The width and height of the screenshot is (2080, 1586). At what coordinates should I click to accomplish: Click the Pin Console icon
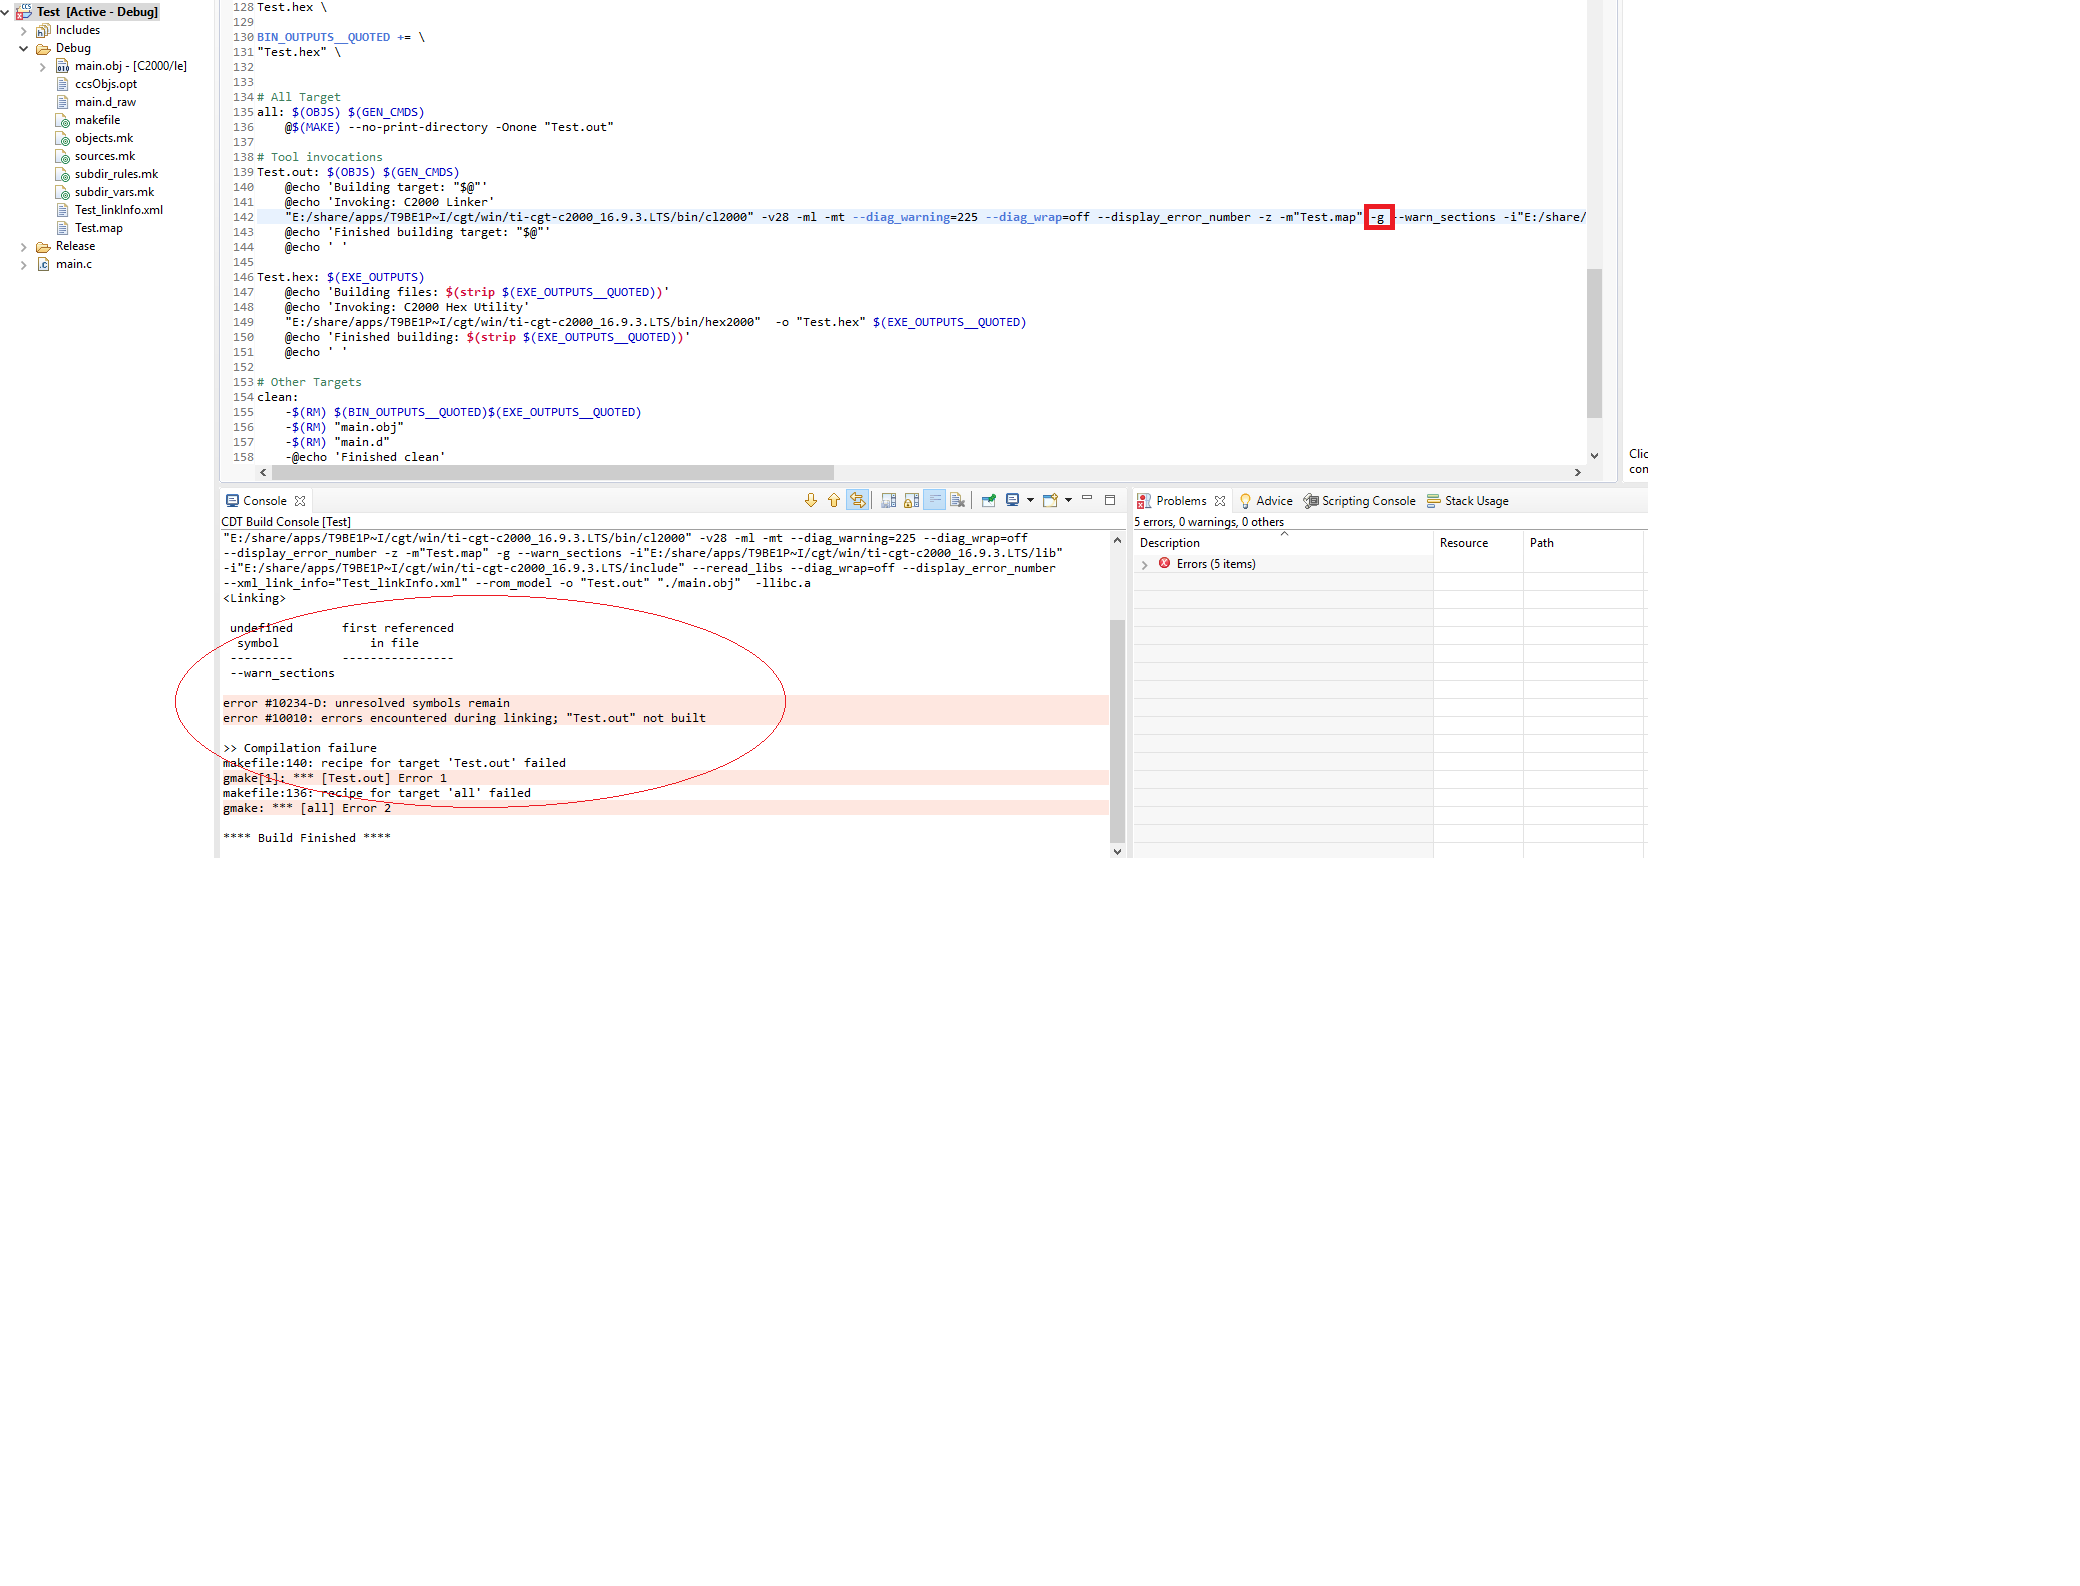coord(988,500)
